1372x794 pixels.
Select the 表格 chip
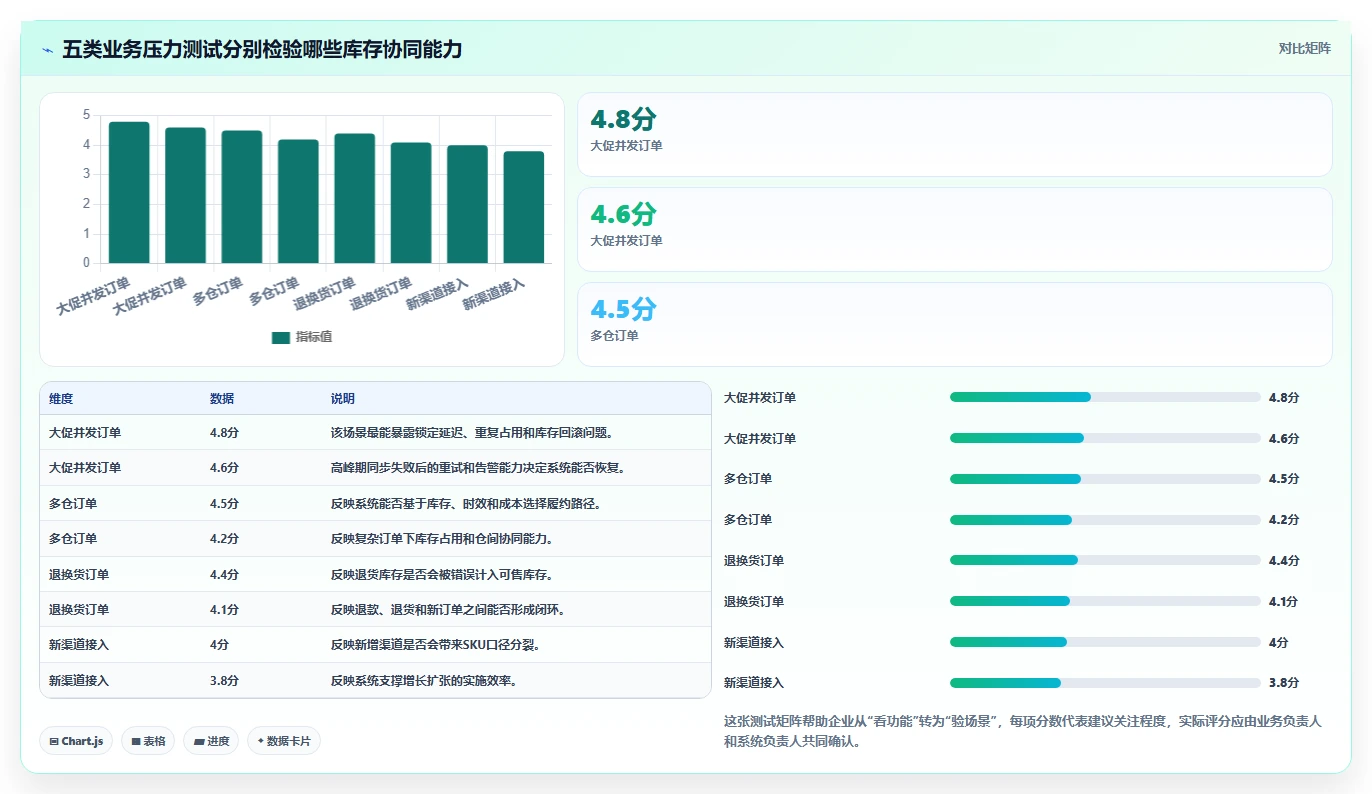point(148,741)
